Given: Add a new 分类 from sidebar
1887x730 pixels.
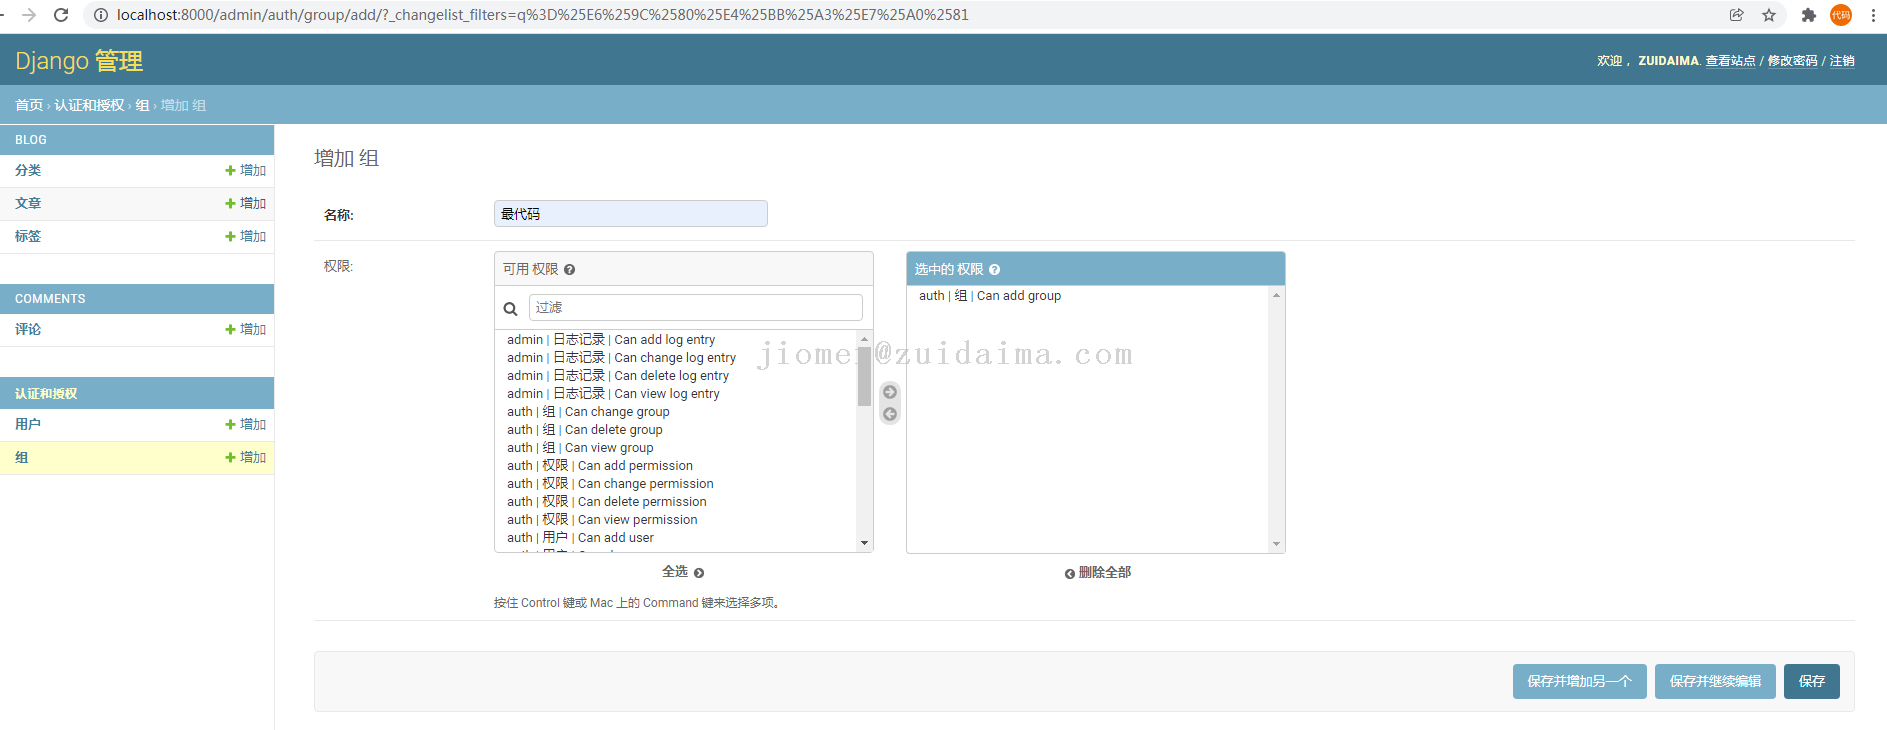Looking at the screenshot, I should coord(246,171).
